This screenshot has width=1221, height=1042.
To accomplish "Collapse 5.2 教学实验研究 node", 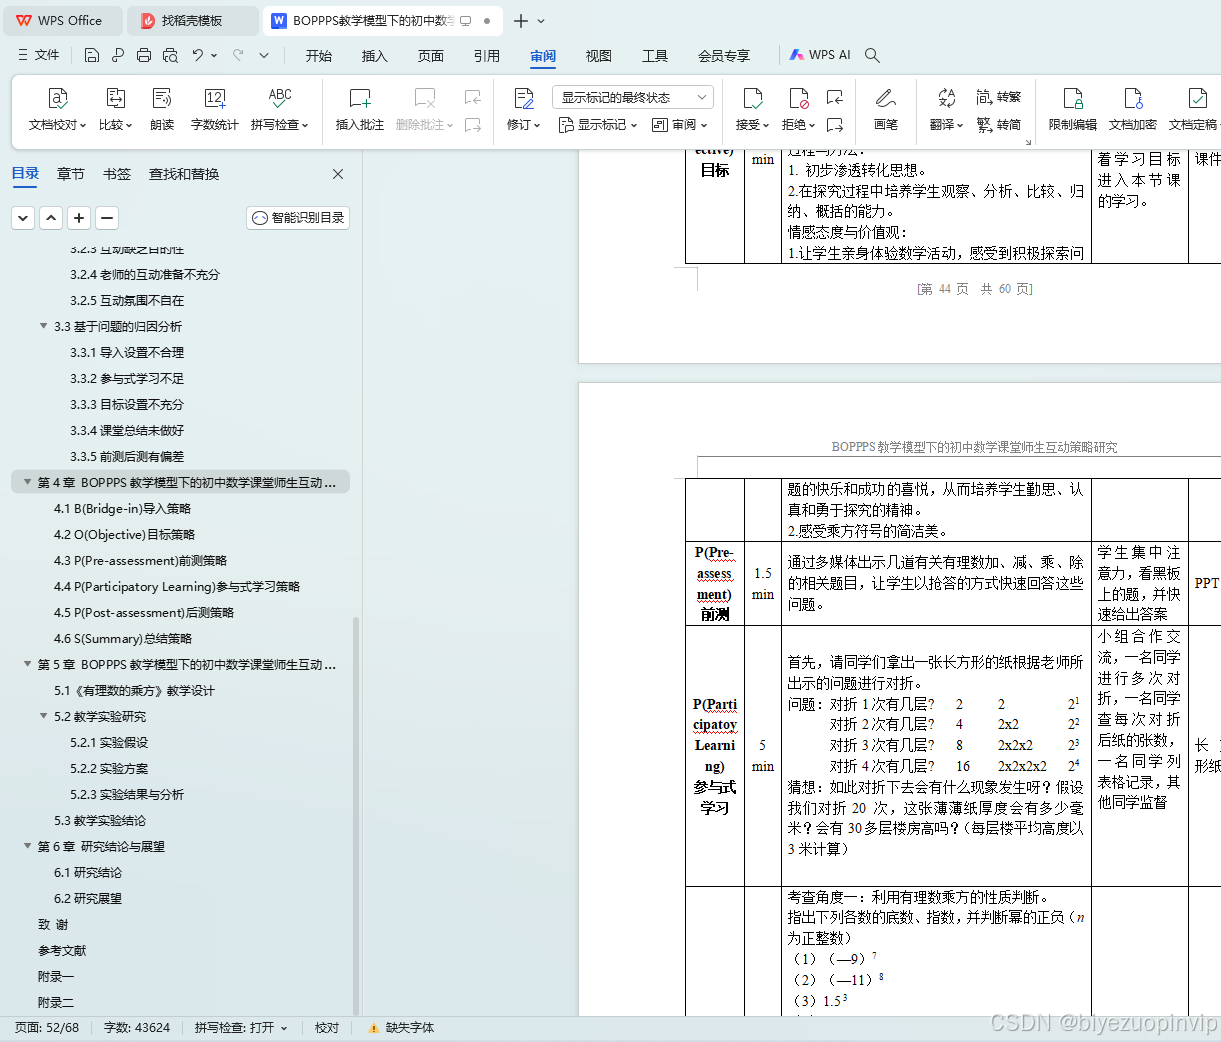I will 43,716.
